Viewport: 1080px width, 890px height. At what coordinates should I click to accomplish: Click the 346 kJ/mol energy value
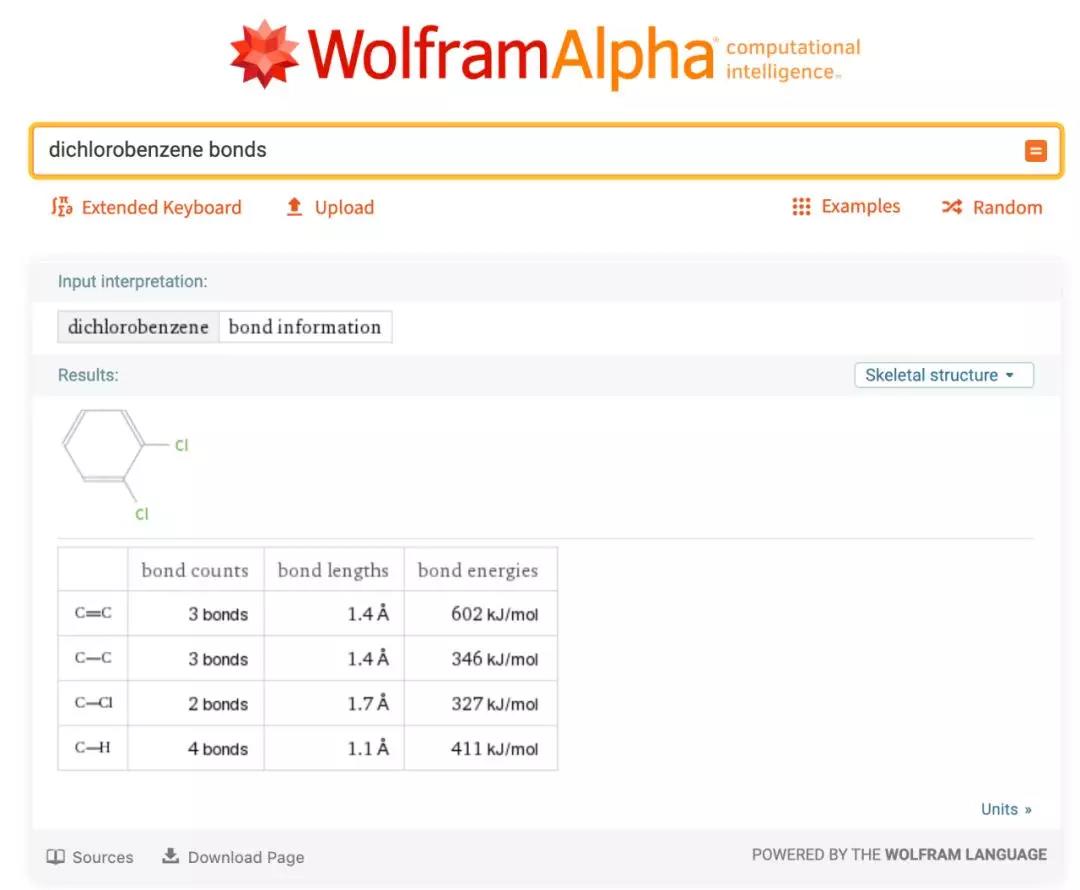pyautogui.click(x=495, y=659)
